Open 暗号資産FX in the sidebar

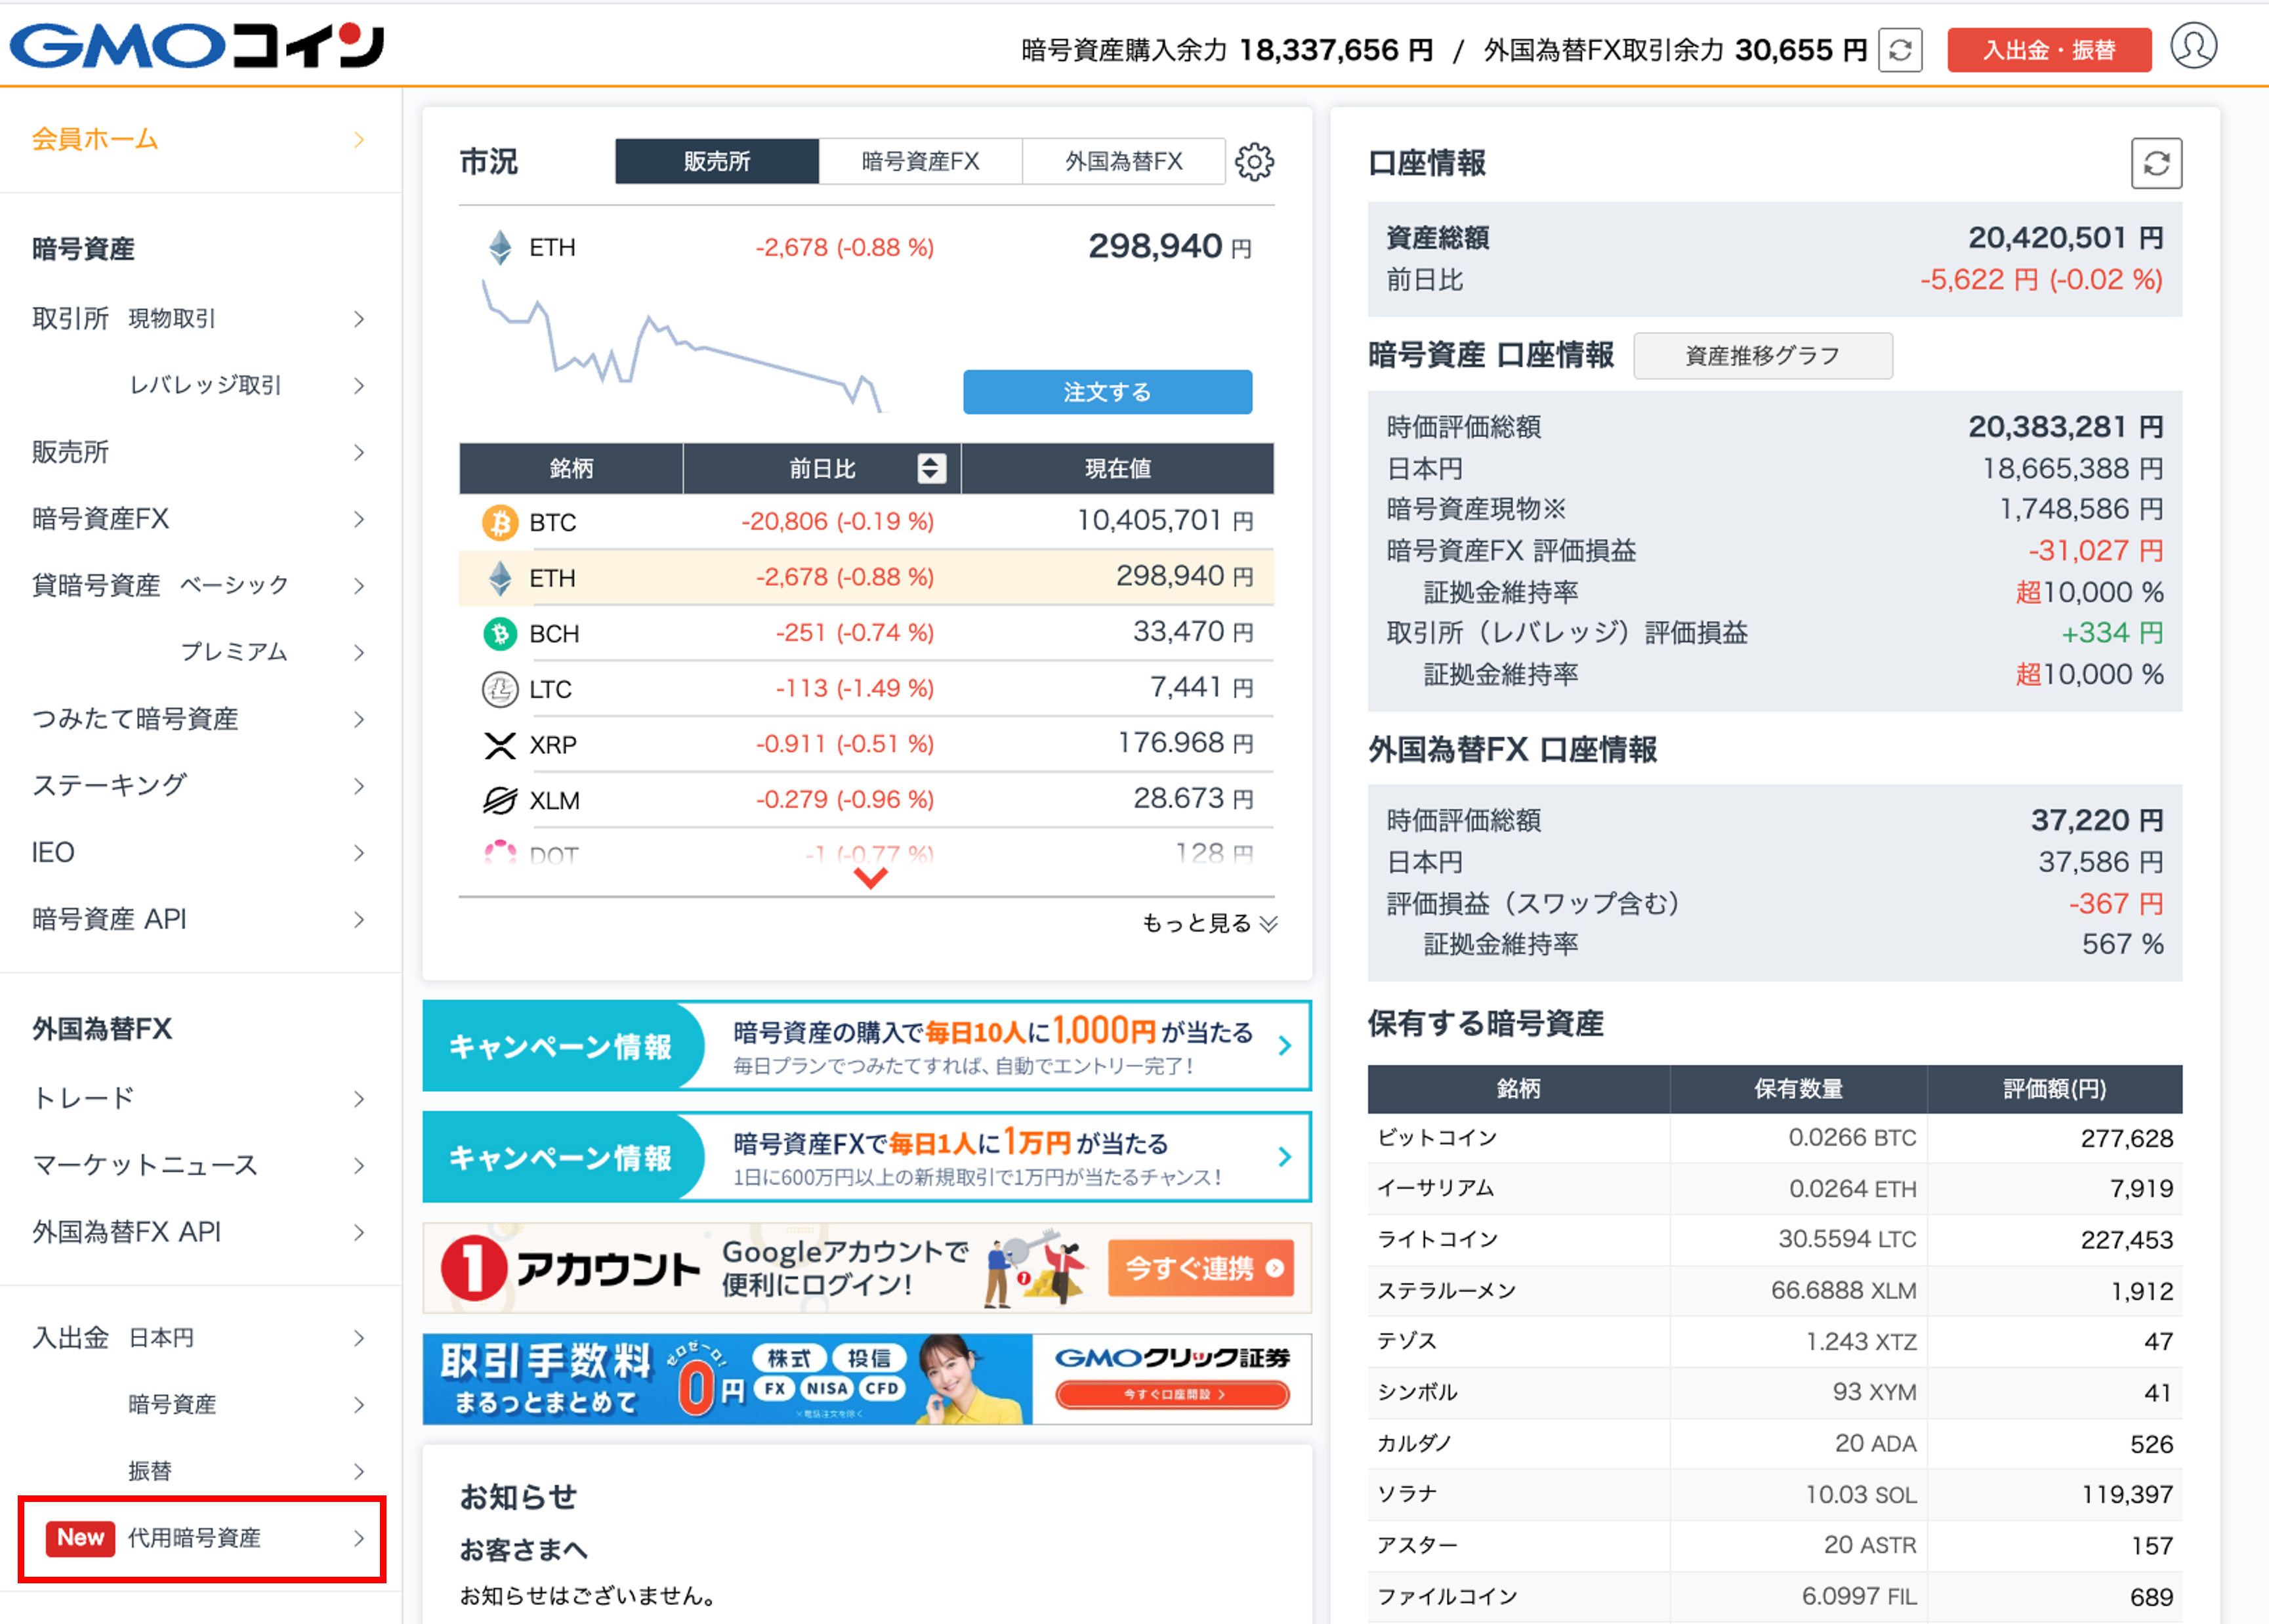pyautogui.click(x=200, y=519)
